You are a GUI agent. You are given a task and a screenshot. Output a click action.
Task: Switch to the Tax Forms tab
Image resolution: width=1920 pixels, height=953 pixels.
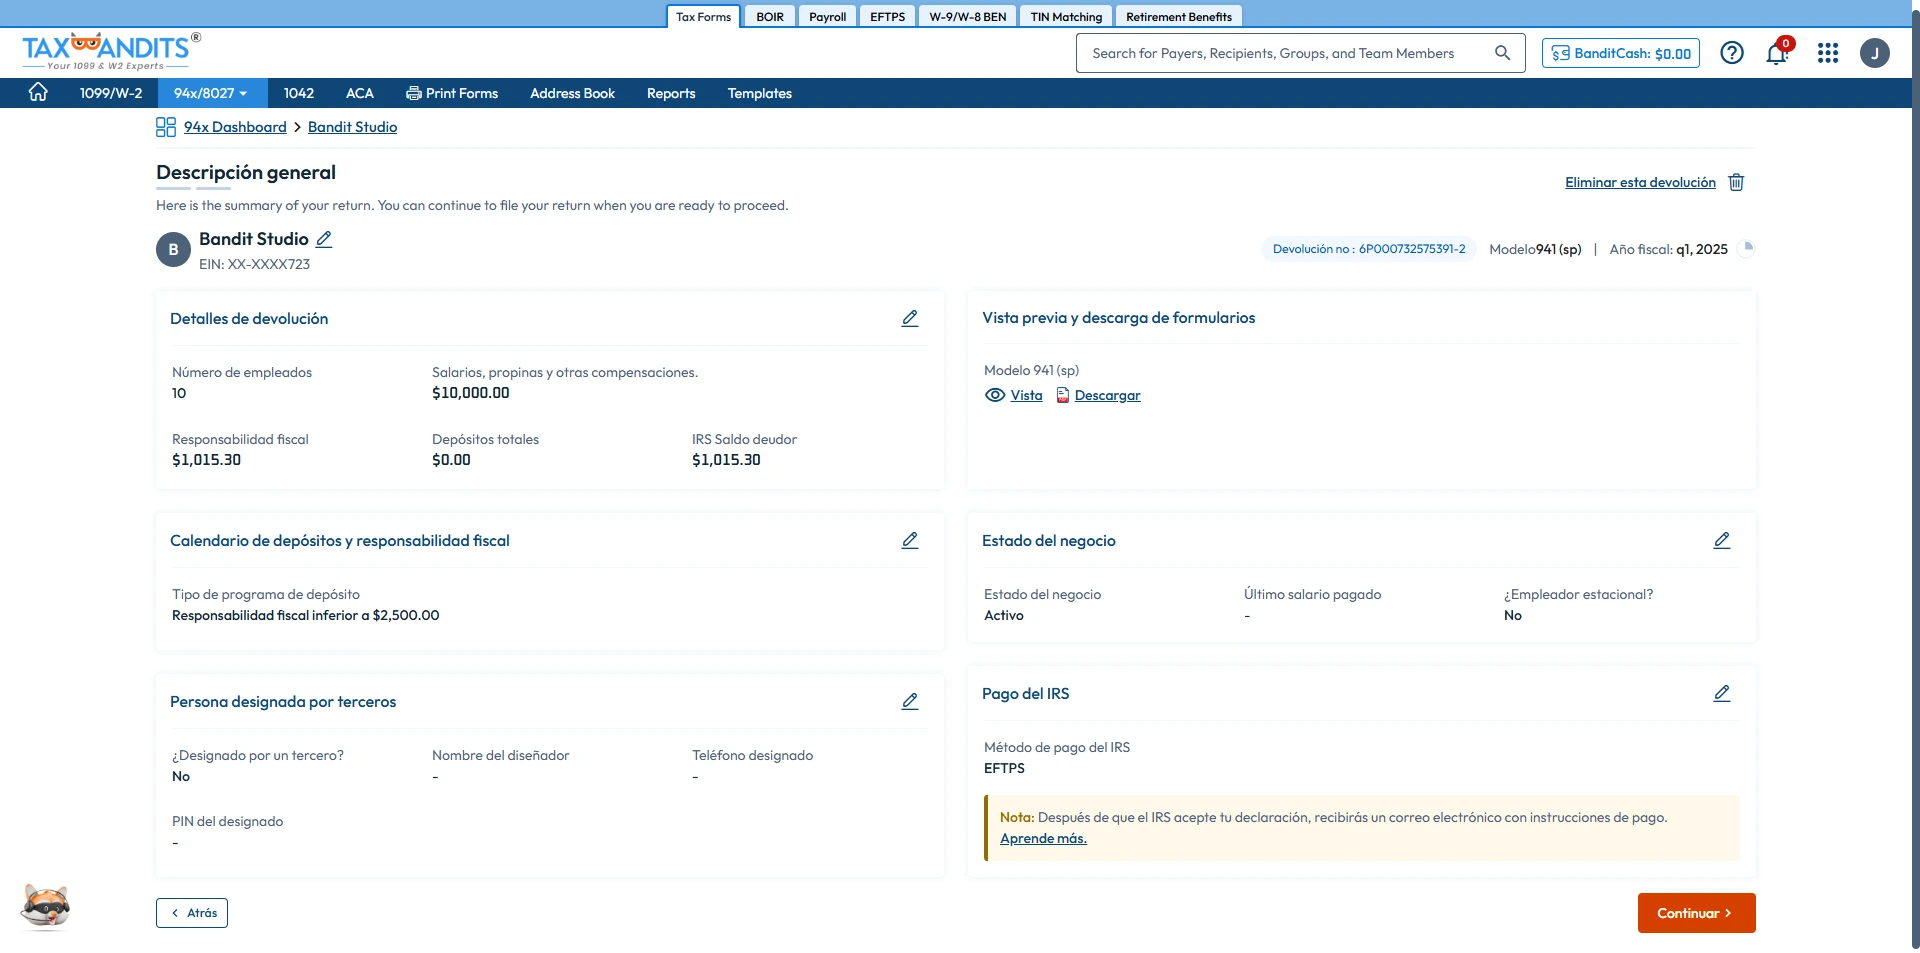click(x=704, y=16)
